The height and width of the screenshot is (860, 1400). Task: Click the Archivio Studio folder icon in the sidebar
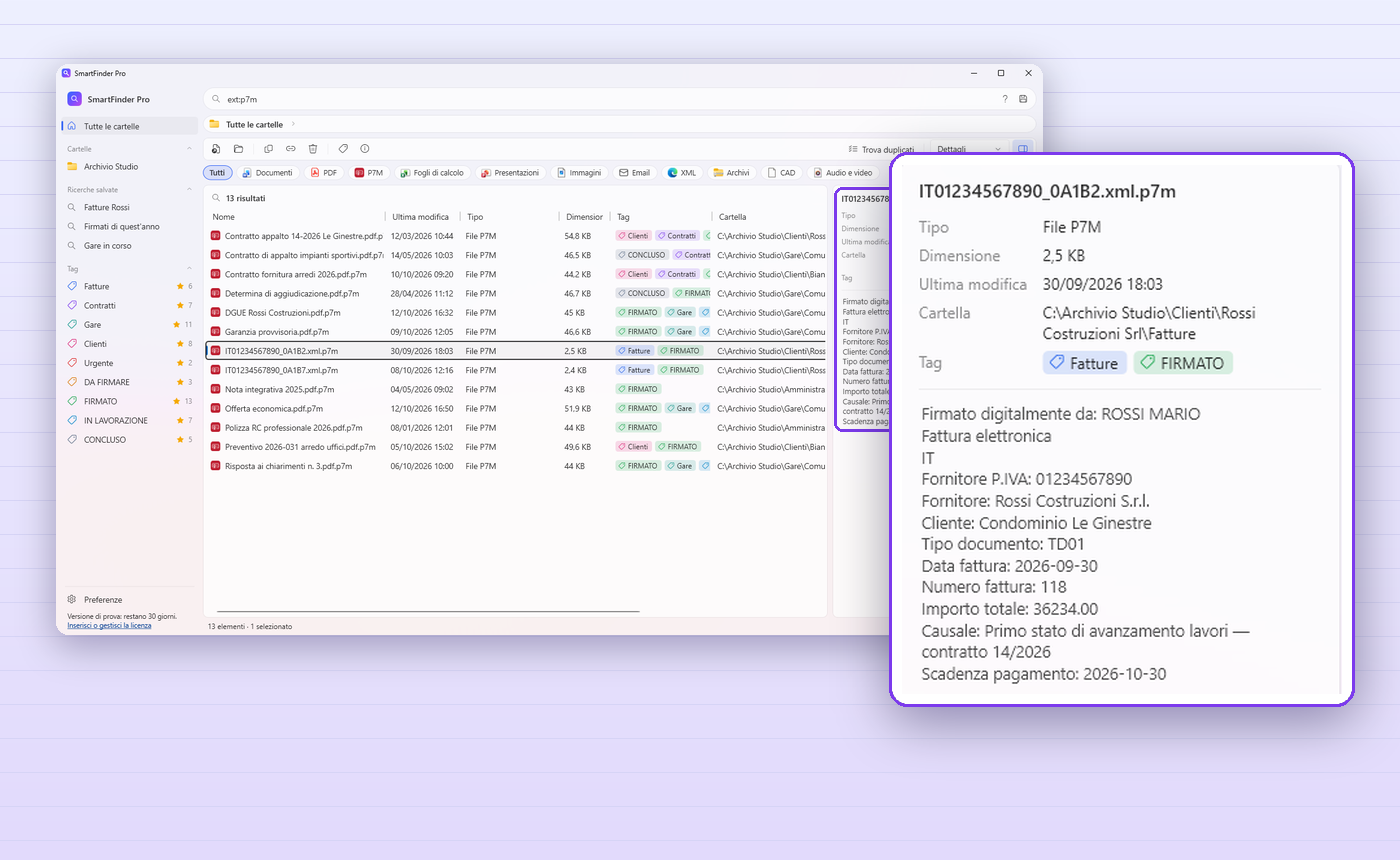tap(72, 166)
